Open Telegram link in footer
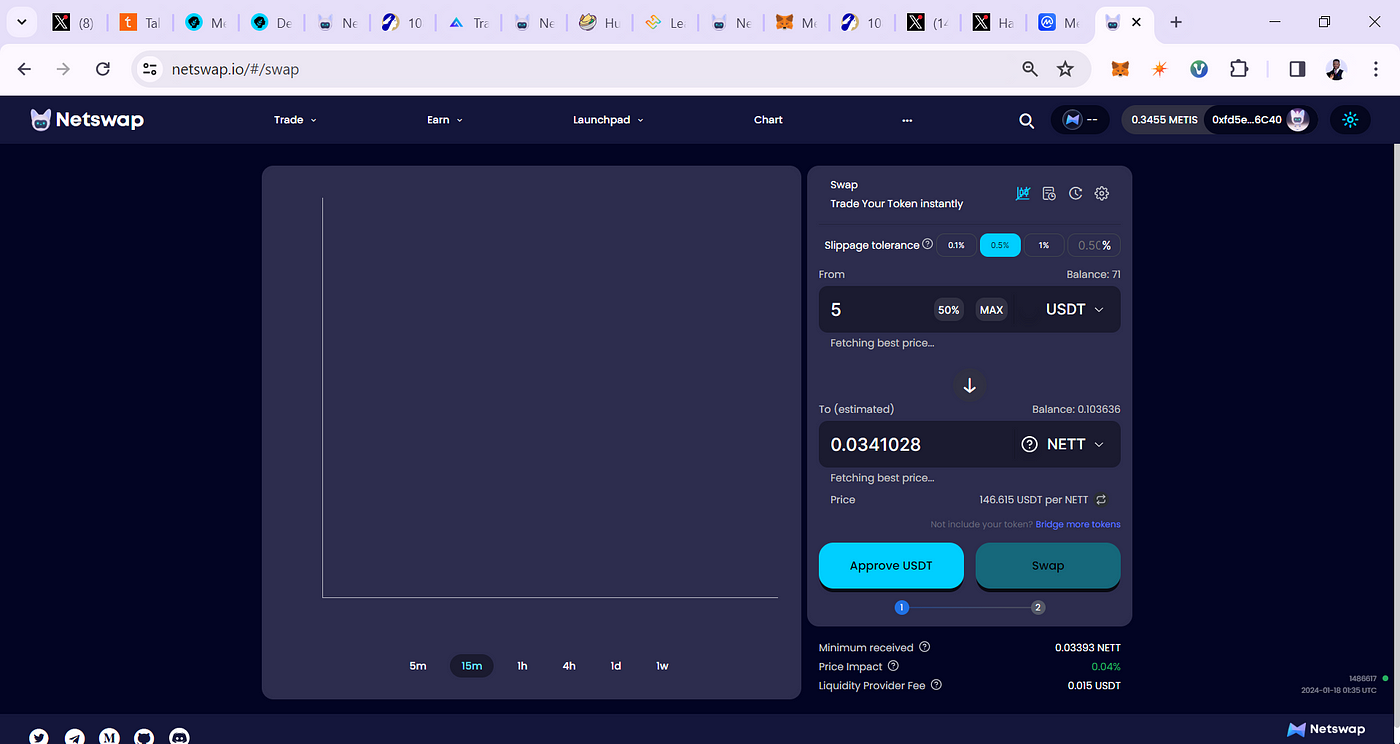Screen dimensions: 1400x744 (x=75, y=737)
